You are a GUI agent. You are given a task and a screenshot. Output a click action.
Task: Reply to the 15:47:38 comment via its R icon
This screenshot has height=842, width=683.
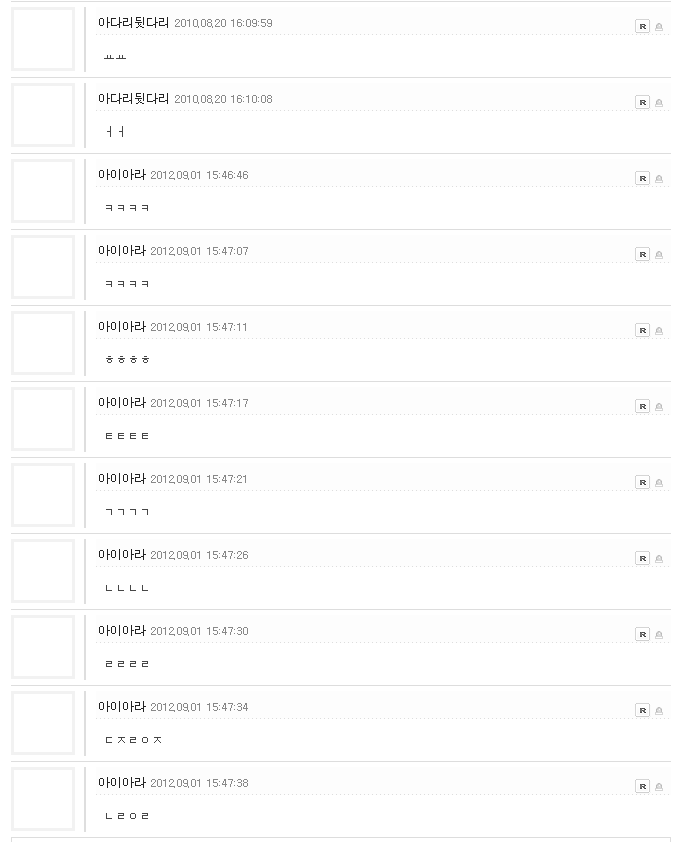tap(642, 786)
